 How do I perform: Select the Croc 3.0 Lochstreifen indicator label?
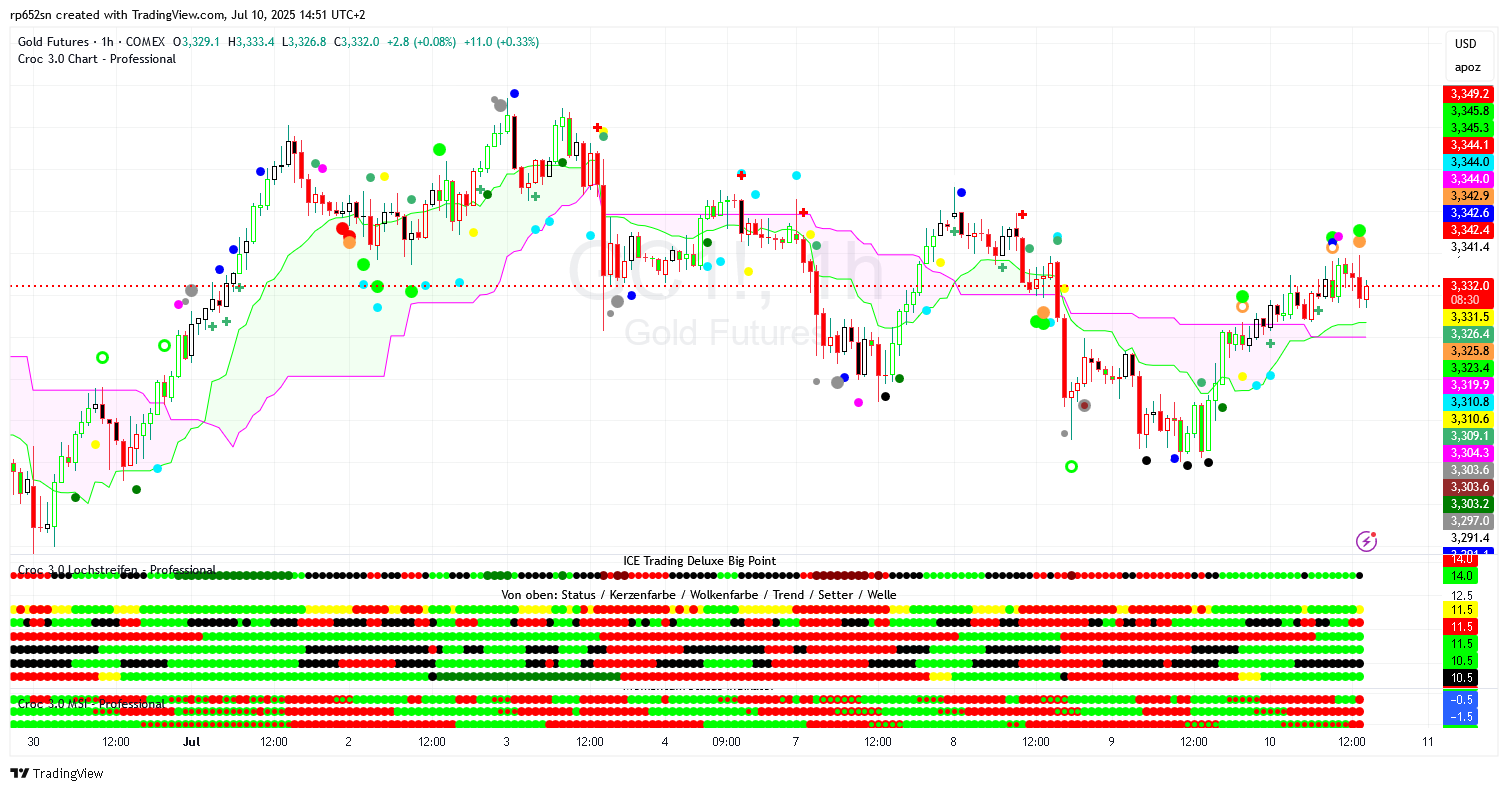tap(116, 570)
